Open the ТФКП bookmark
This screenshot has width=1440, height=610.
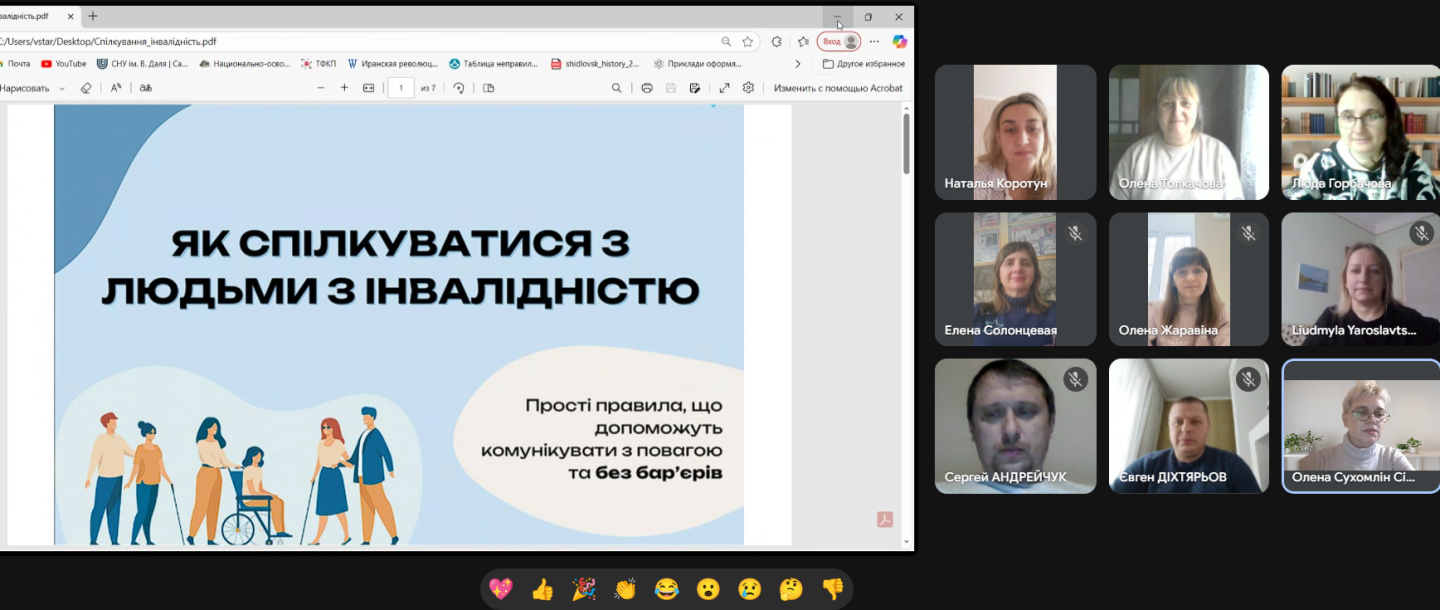(x=319, y=64)
